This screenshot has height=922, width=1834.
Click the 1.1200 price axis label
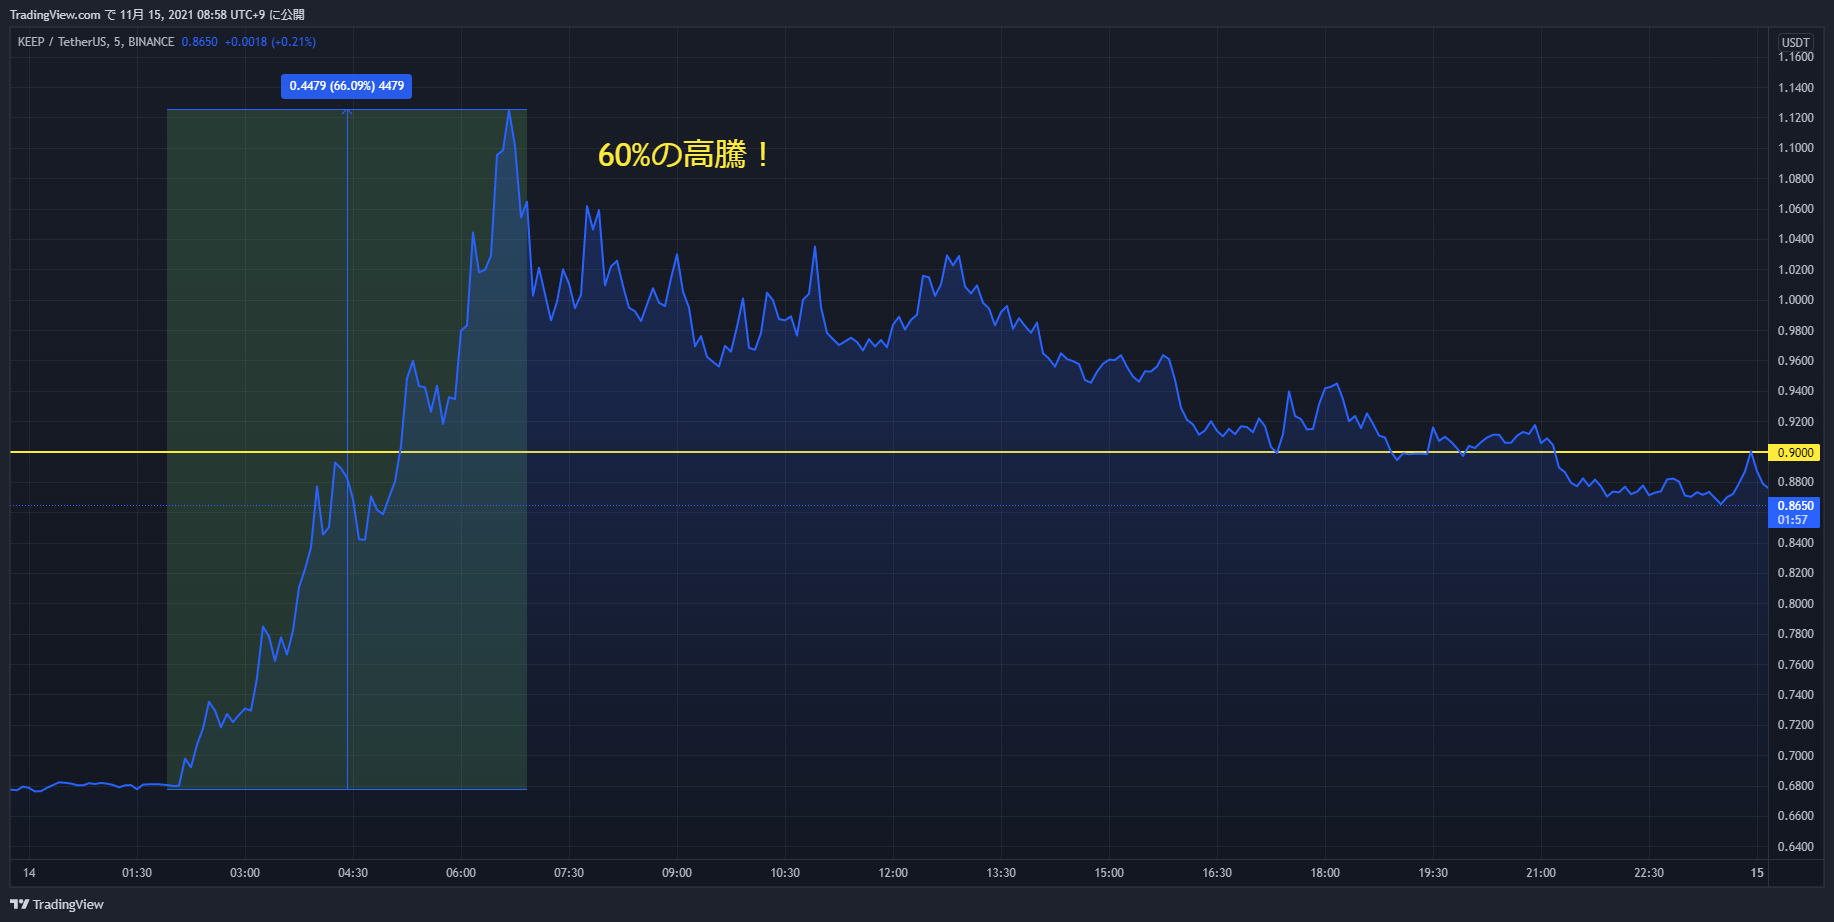1795,118
